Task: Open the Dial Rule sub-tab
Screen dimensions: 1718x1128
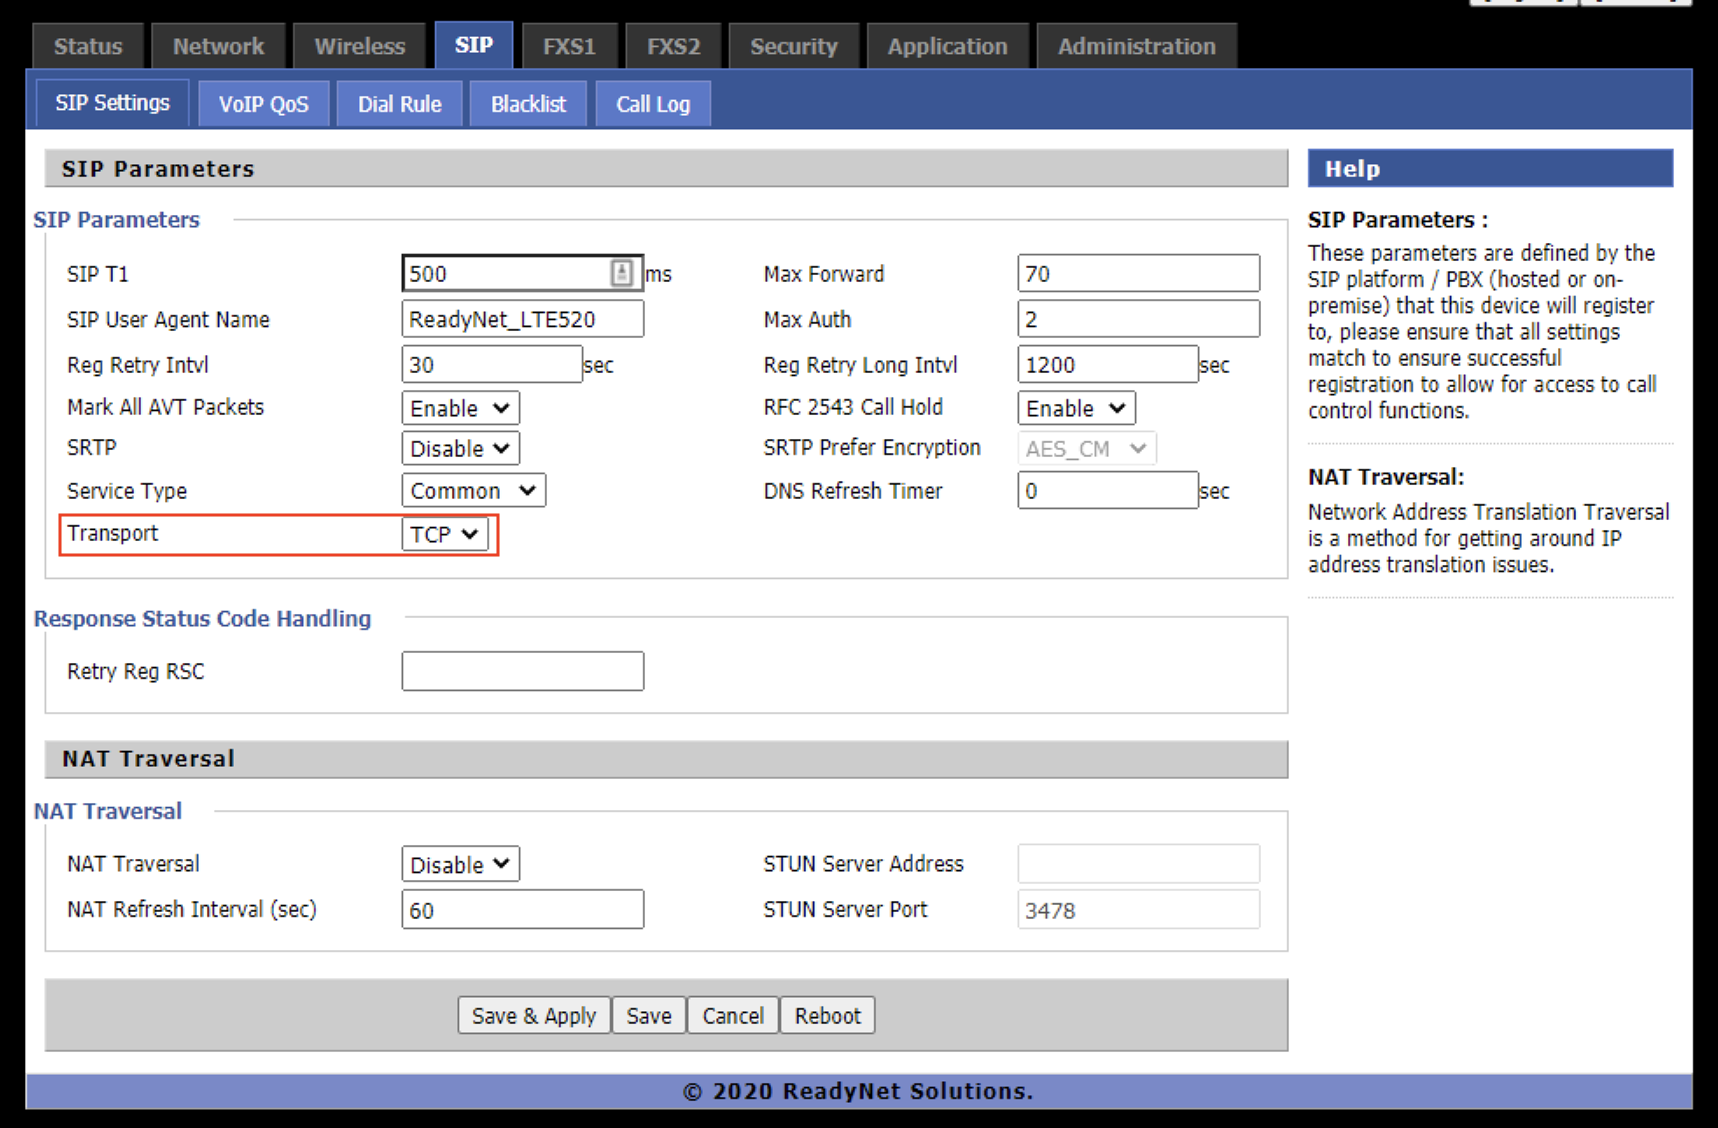Action: pos(400,104)
